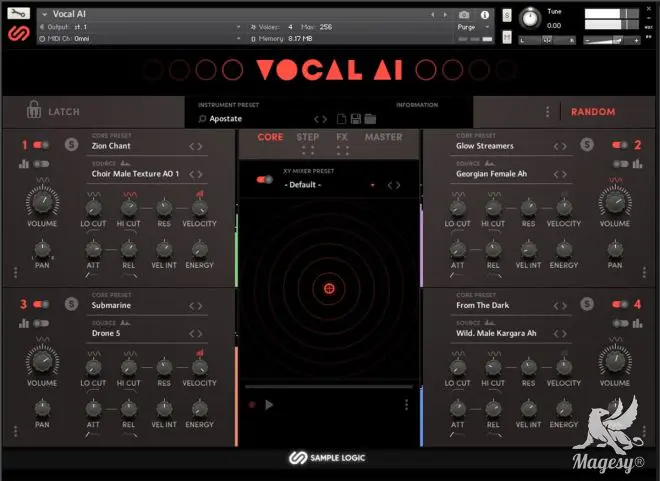
Task: Open core 2 three-dot options menu
Action: 644,273
